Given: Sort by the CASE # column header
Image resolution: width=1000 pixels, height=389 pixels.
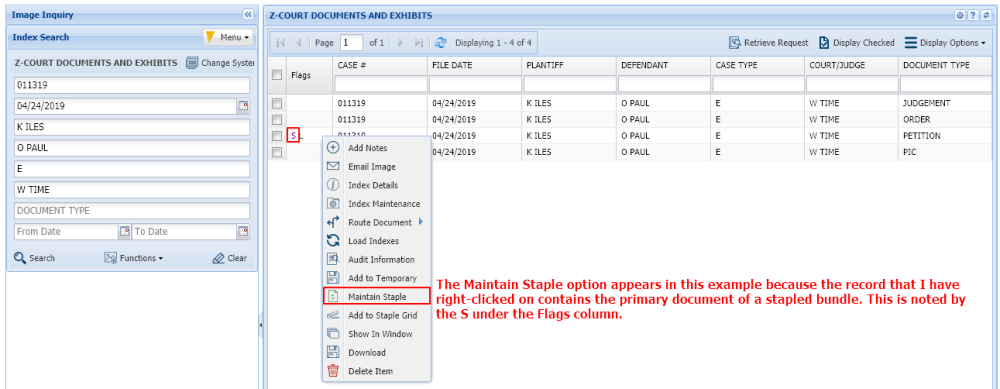Looking at the screenshot, I should pyautogui.click(x=379, y=65).
